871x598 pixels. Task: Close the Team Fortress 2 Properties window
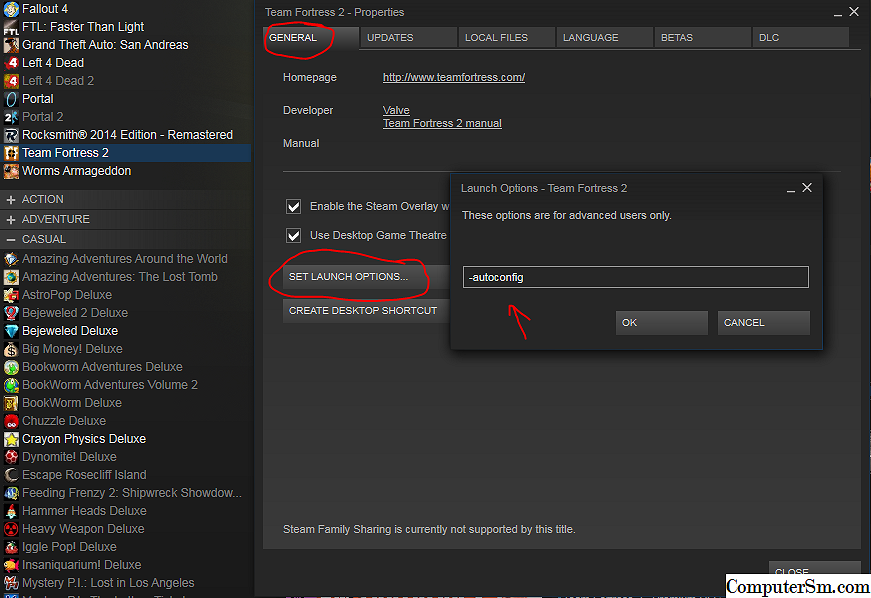pyautogui.click(x=854, y=12)
